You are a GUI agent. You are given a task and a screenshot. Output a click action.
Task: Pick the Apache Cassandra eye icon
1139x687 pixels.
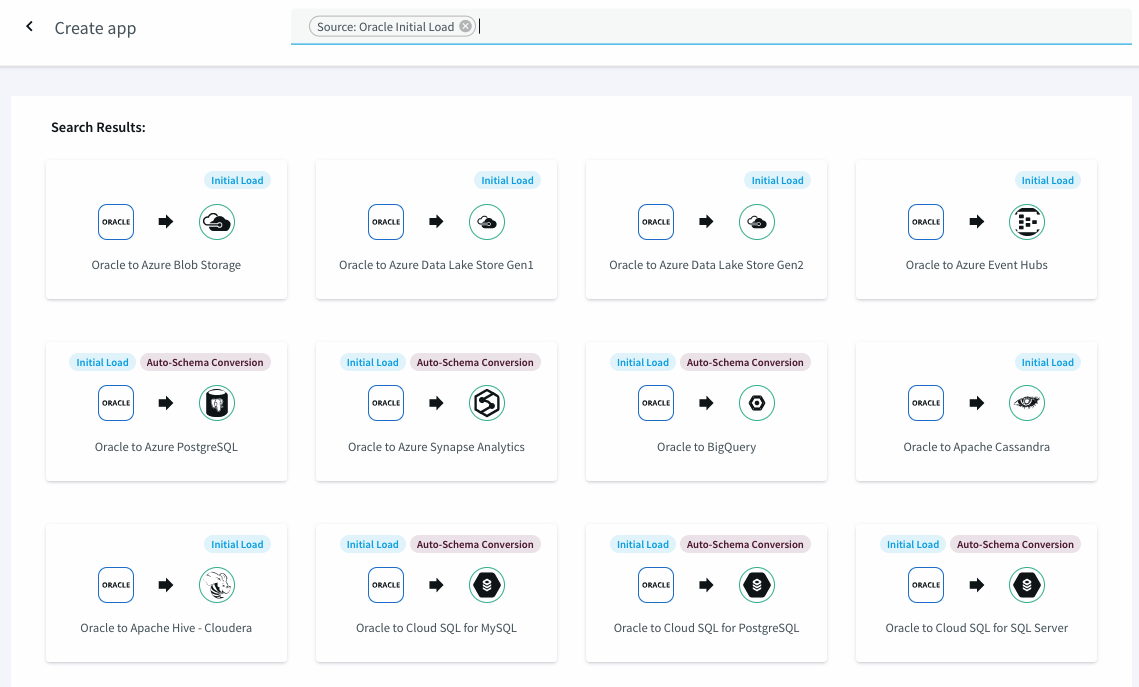(1027, 403)
